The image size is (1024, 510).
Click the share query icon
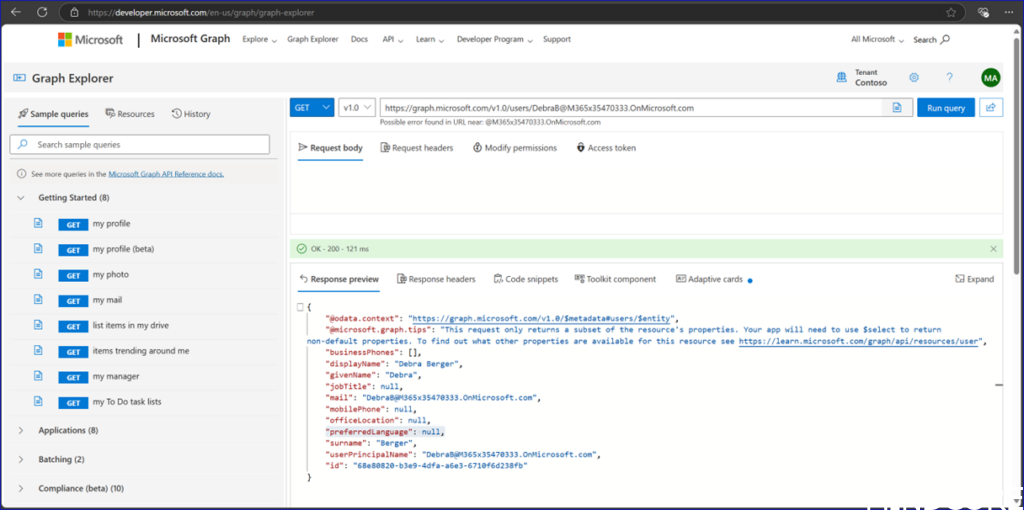990,107
